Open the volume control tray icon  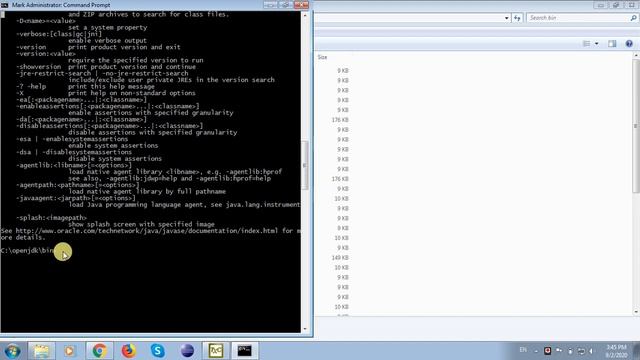[591, 351]
